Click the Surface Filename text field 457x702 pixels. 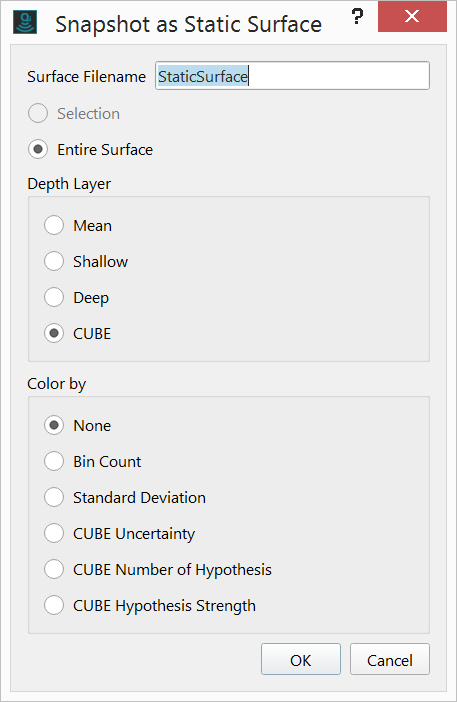click(x=292, y=76)
